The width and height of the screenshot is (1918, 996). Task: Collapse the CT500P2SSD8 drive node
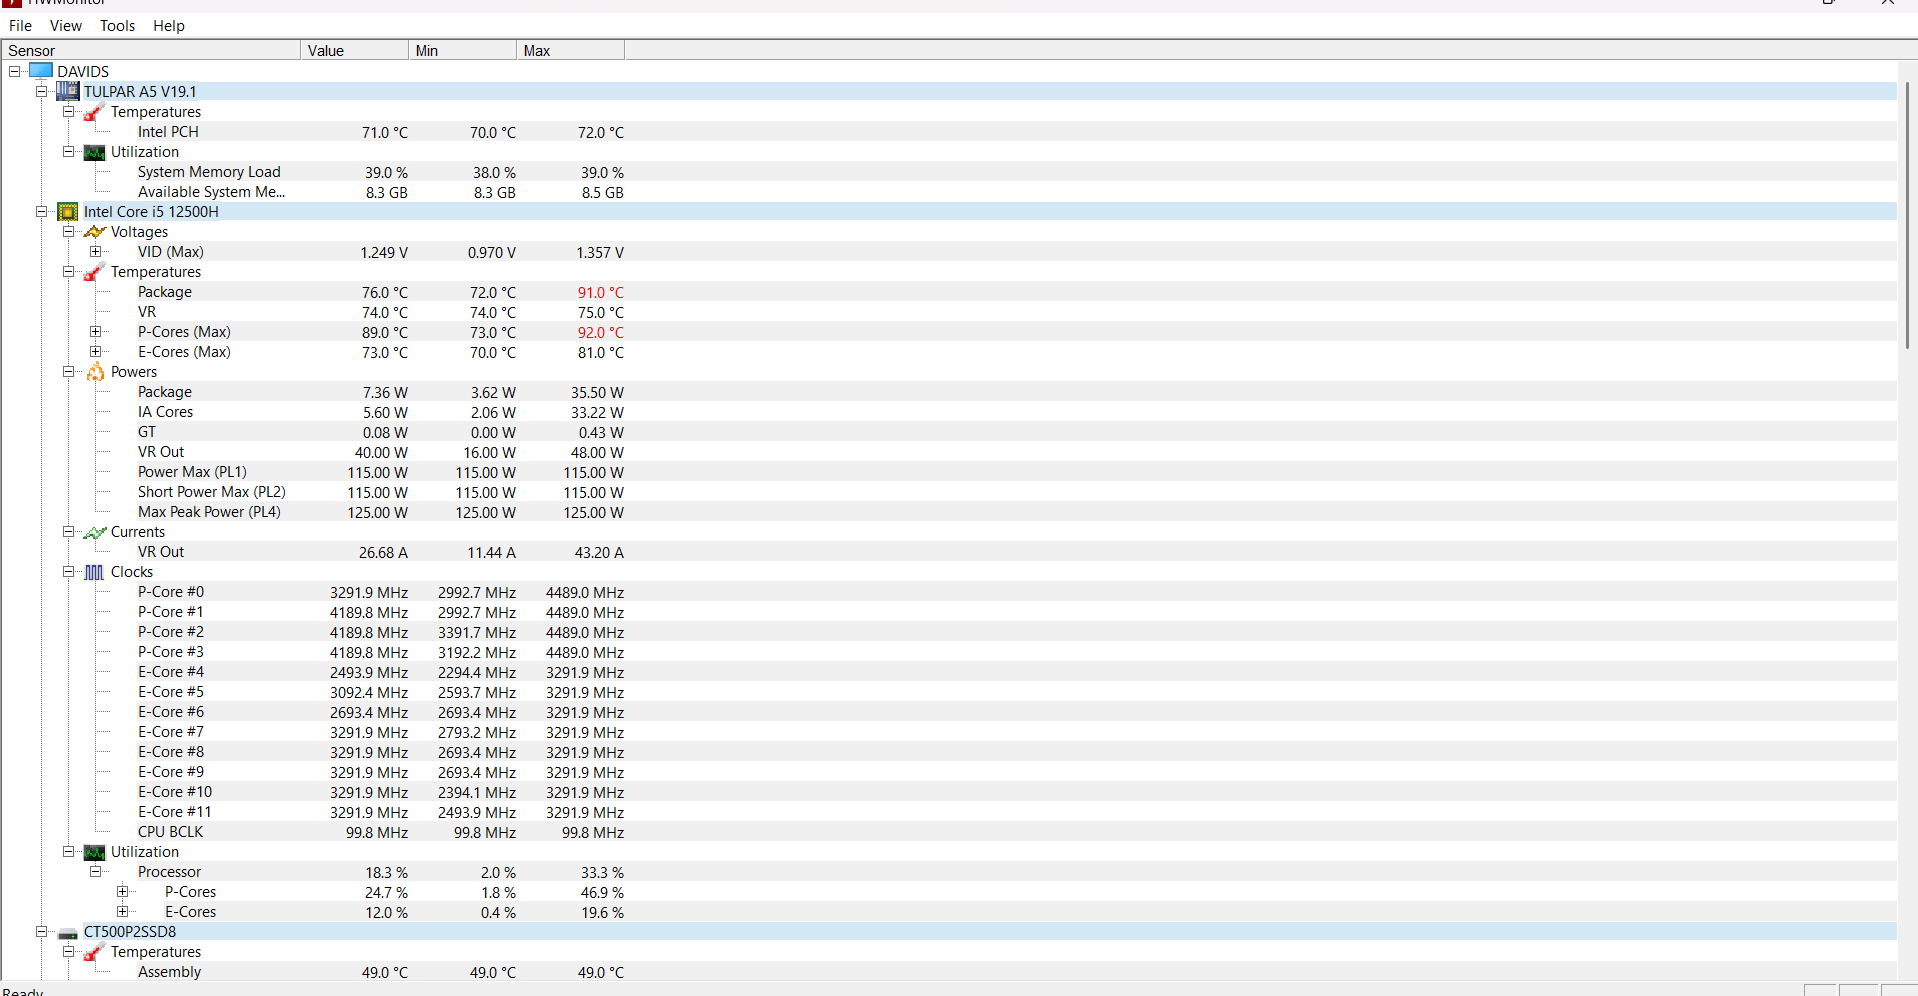coord(41,932)
